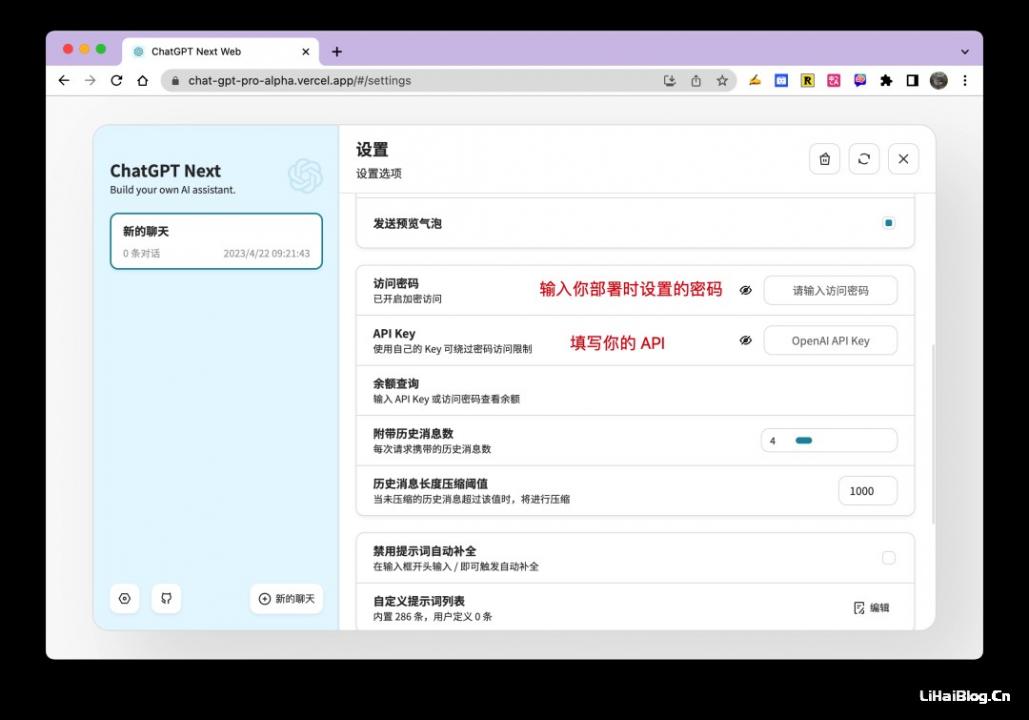Viewport: 1029px width, 720px height.
Task: Click the share page icon
Action: pos(696,81)
